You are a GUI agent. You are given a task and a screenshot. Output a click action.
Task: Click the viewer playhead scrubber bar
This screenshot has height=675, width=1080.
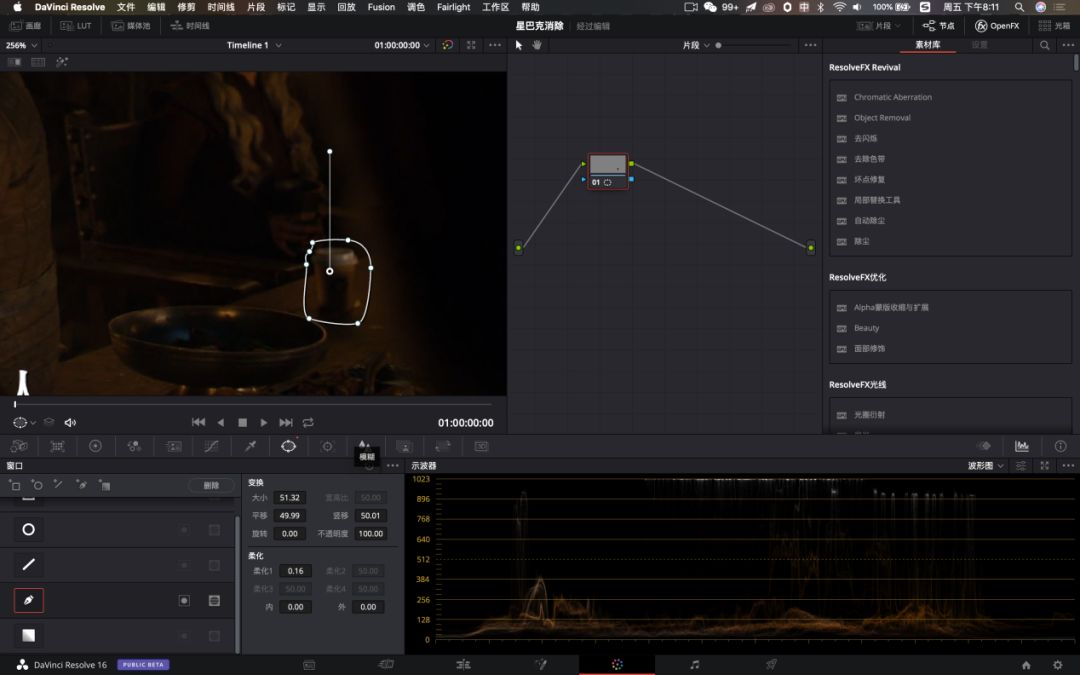coord(253,404)
